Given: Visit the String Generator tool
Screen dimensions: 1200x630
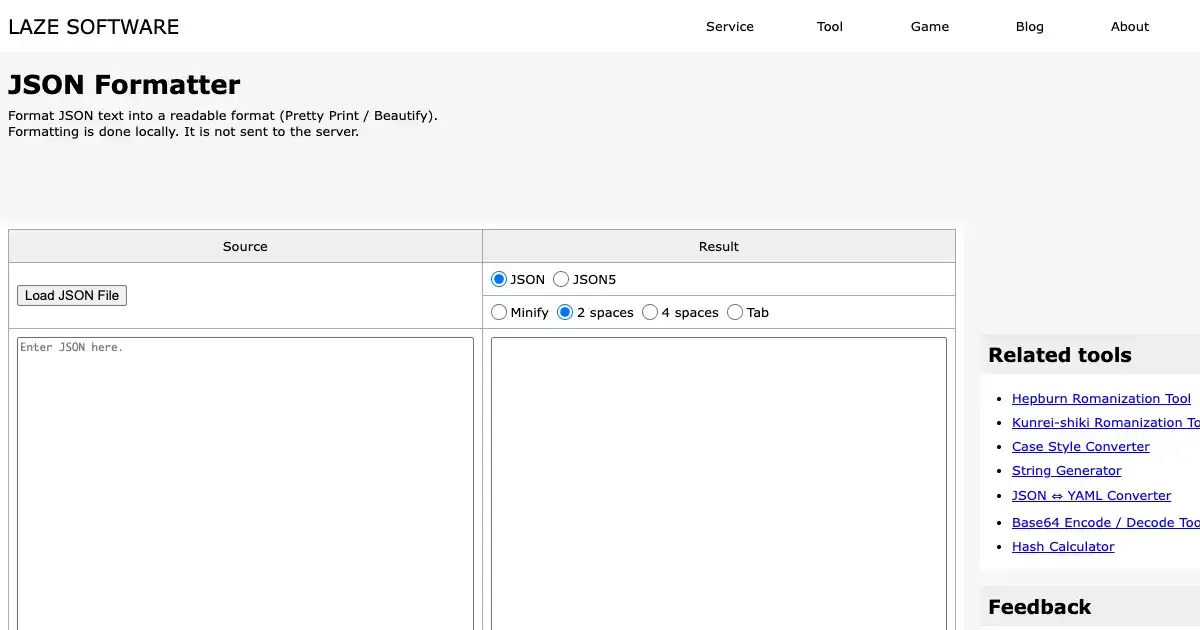Looking at the screenshot, I should (1066, 471).
